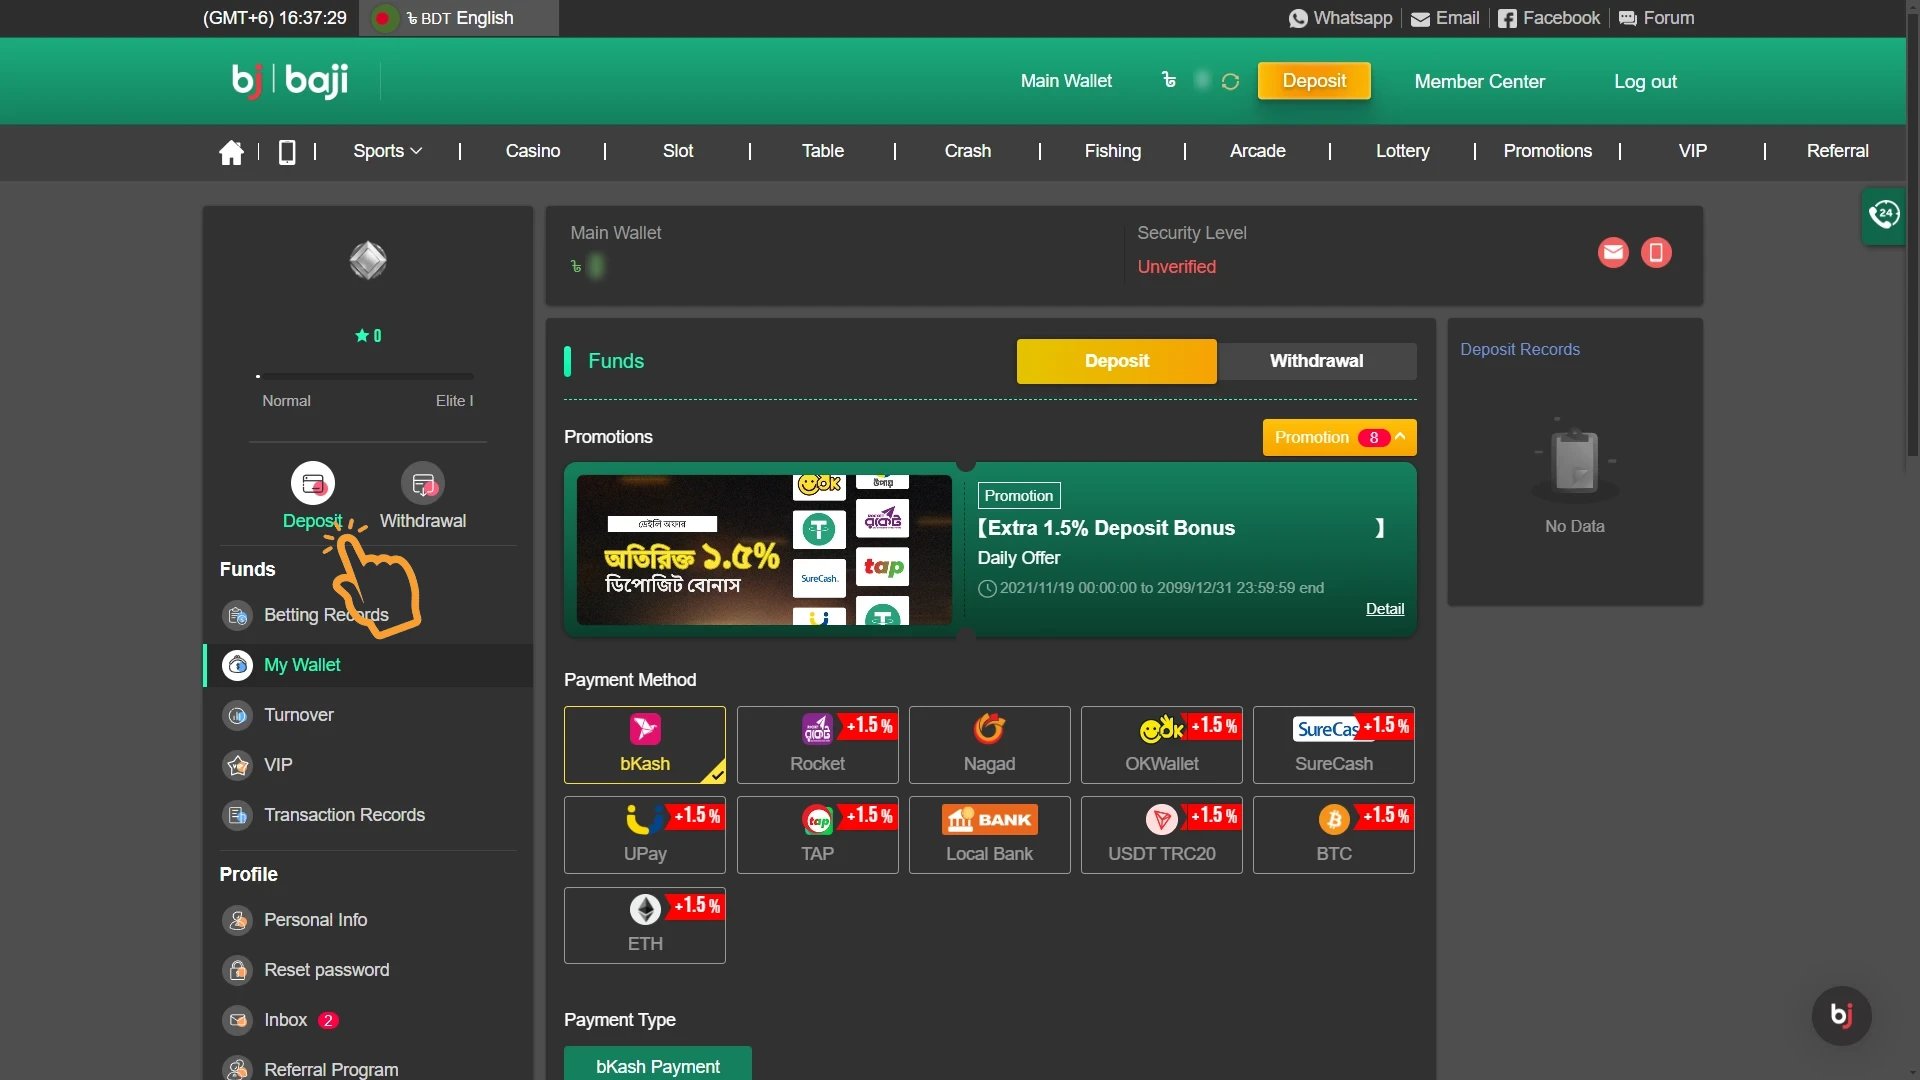Select UPay payment method
The height and width of the screenshot is (1080, 1920).
(x=645, y=835)
